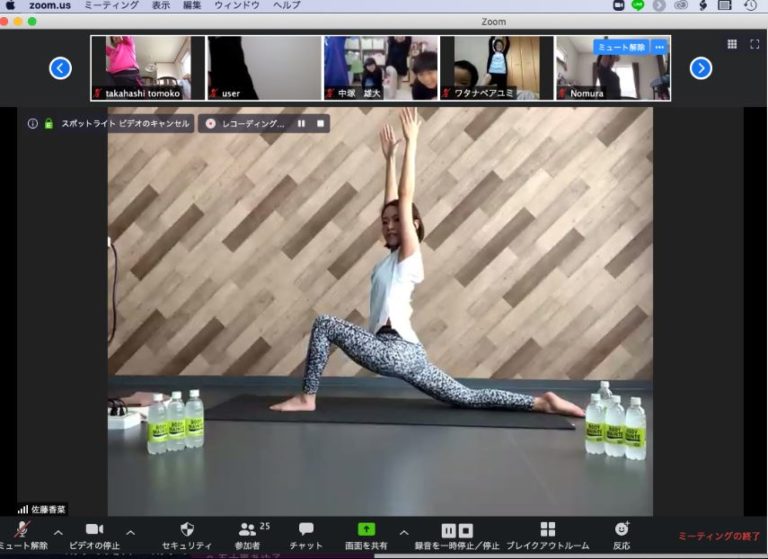Expand share screen options arrow
The width and height of the screenshot is (768, 559).
404,532
